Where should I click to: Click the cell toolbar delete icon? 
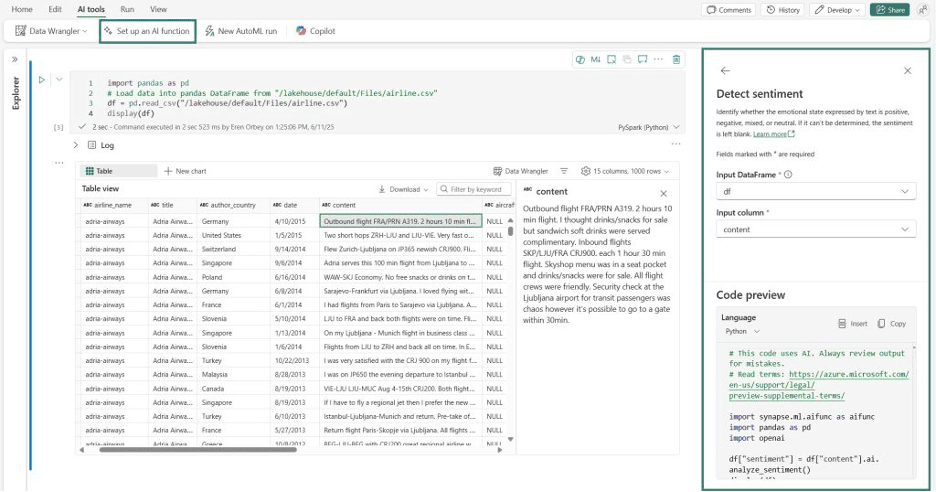pyautogui.click(x=676, y=59)
